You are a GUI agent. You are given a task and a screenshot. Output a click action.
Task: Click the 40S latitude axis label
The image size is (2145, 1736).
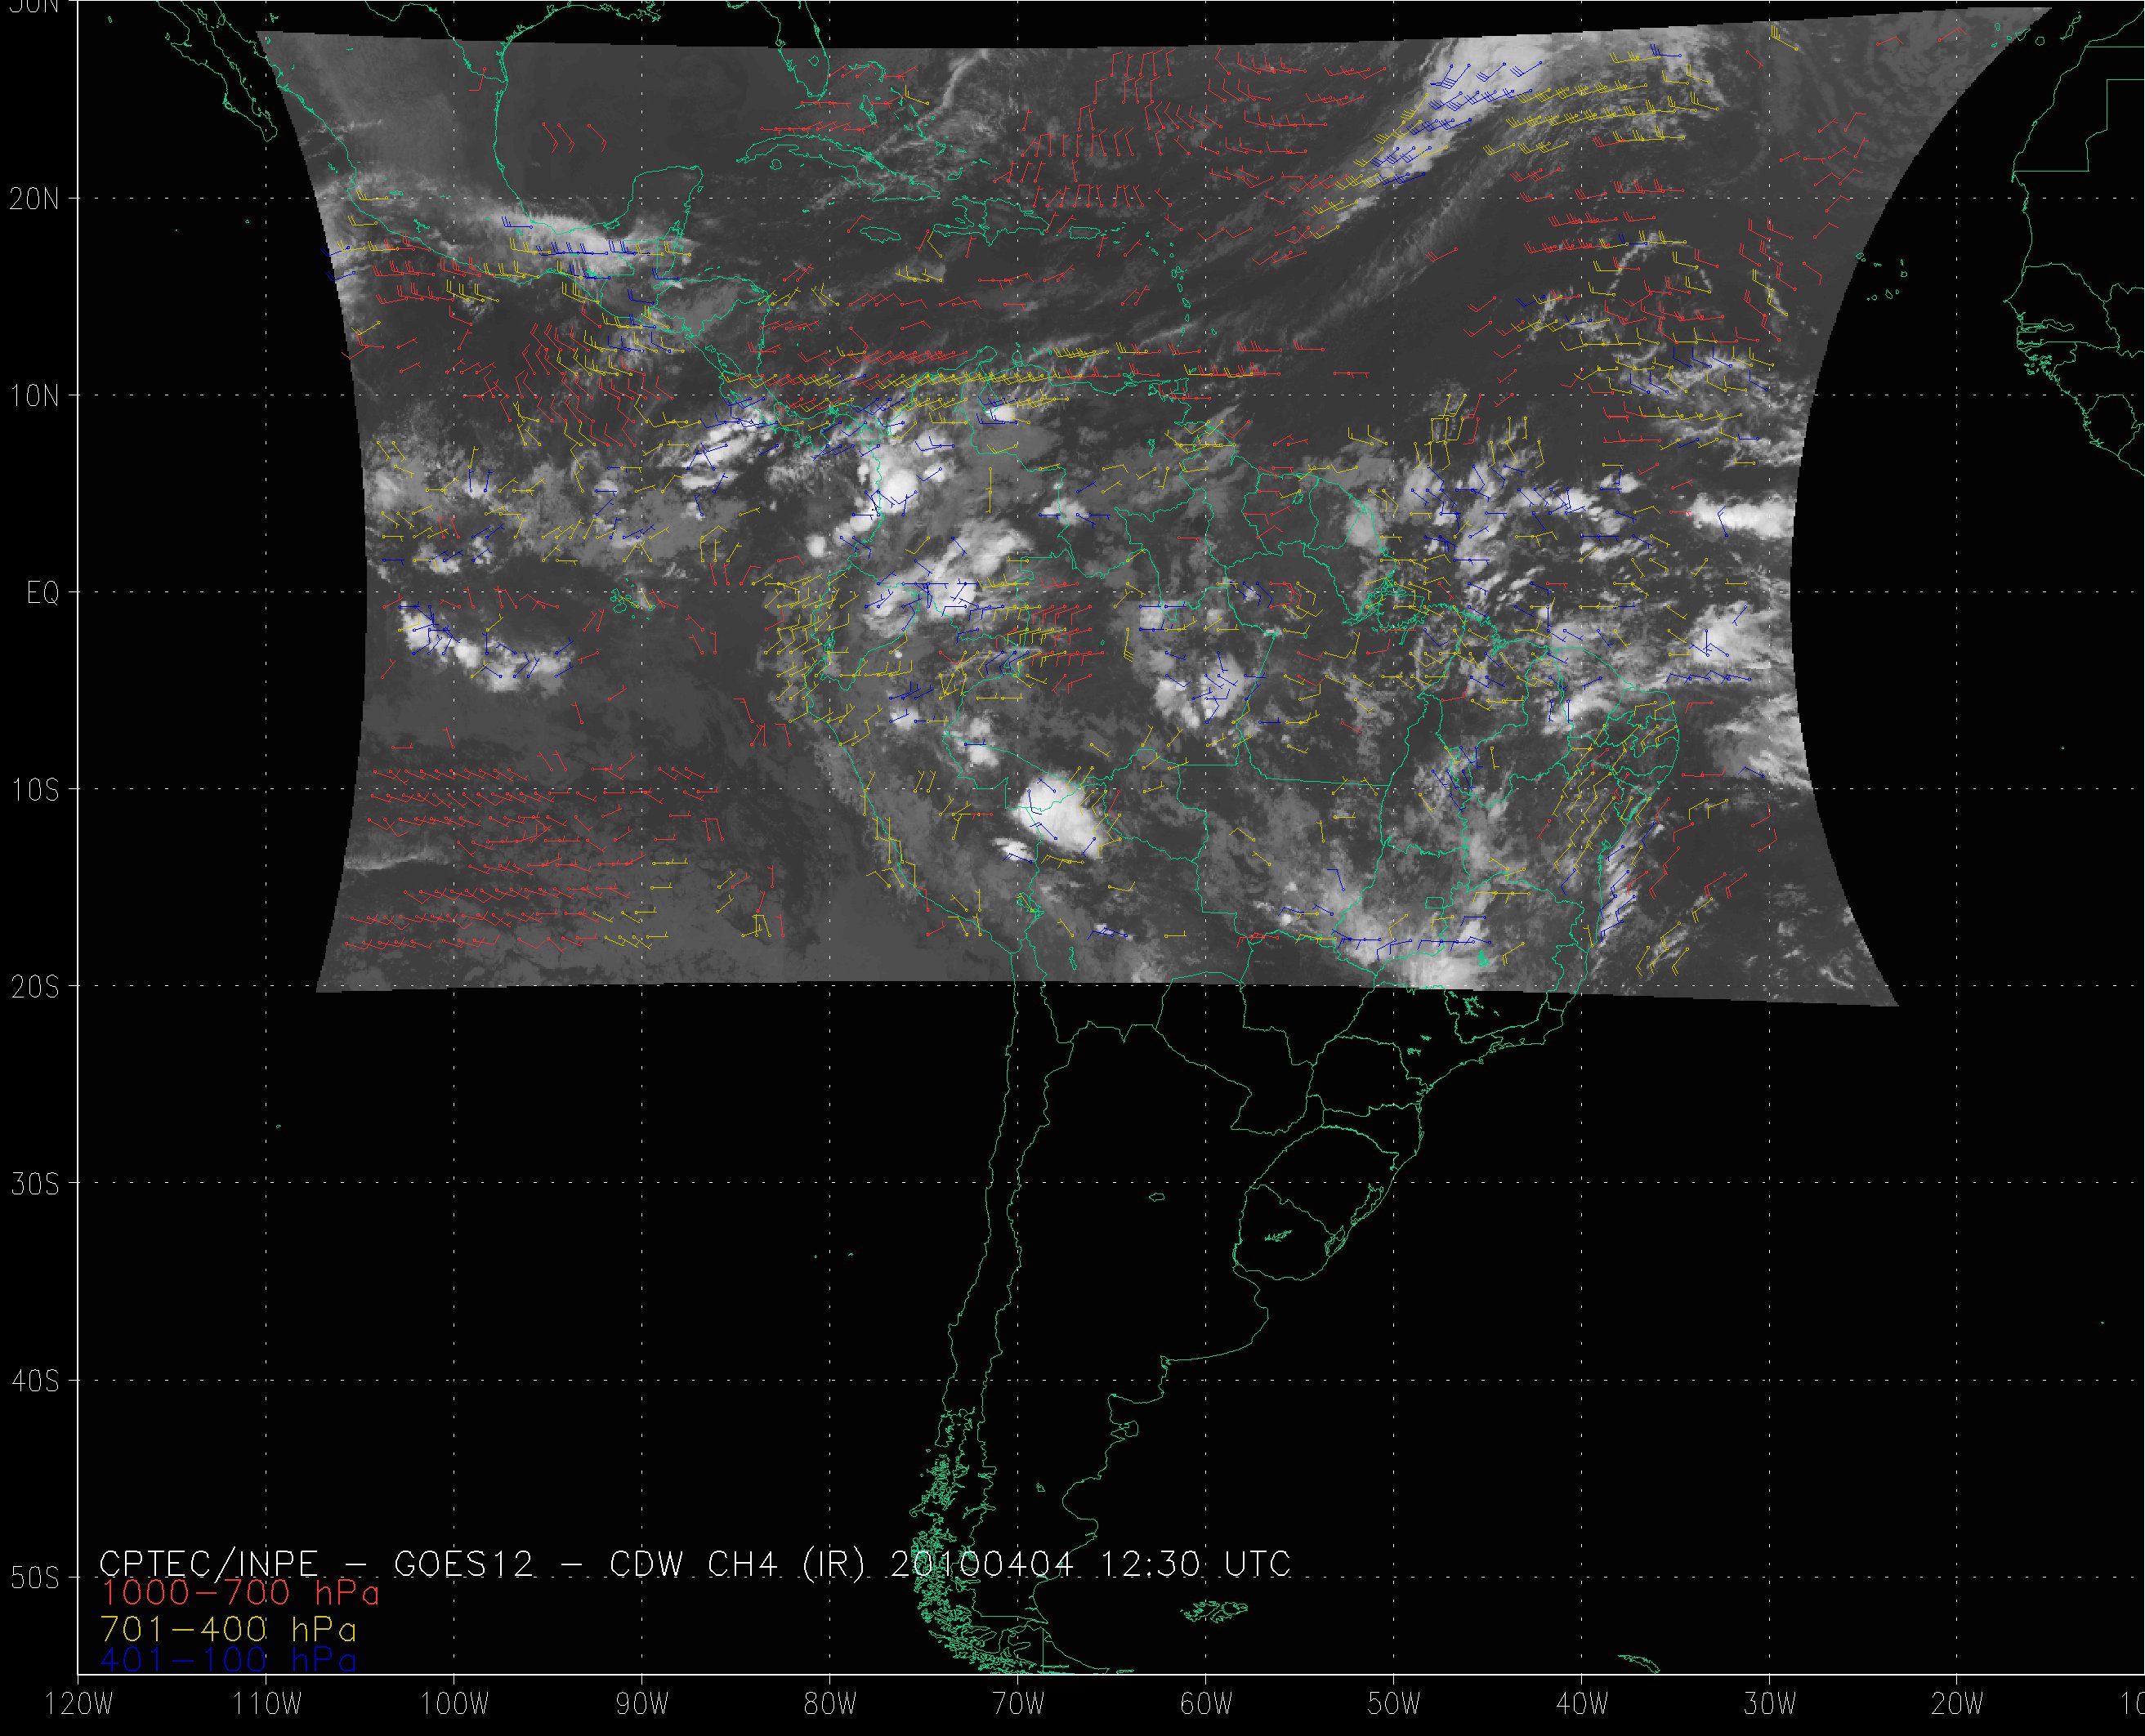pos(34,1381)
